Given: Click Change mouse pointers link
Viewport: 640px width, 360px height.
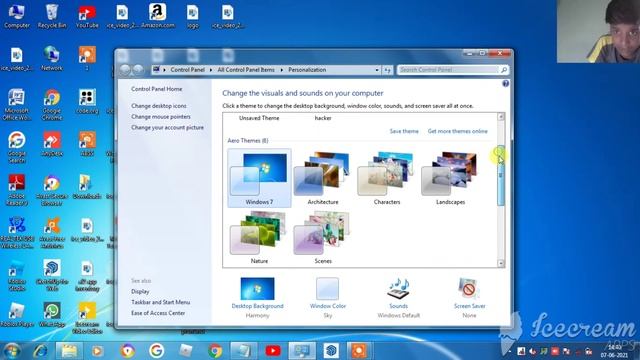Looking at the screenshot, I should [161, 117].
